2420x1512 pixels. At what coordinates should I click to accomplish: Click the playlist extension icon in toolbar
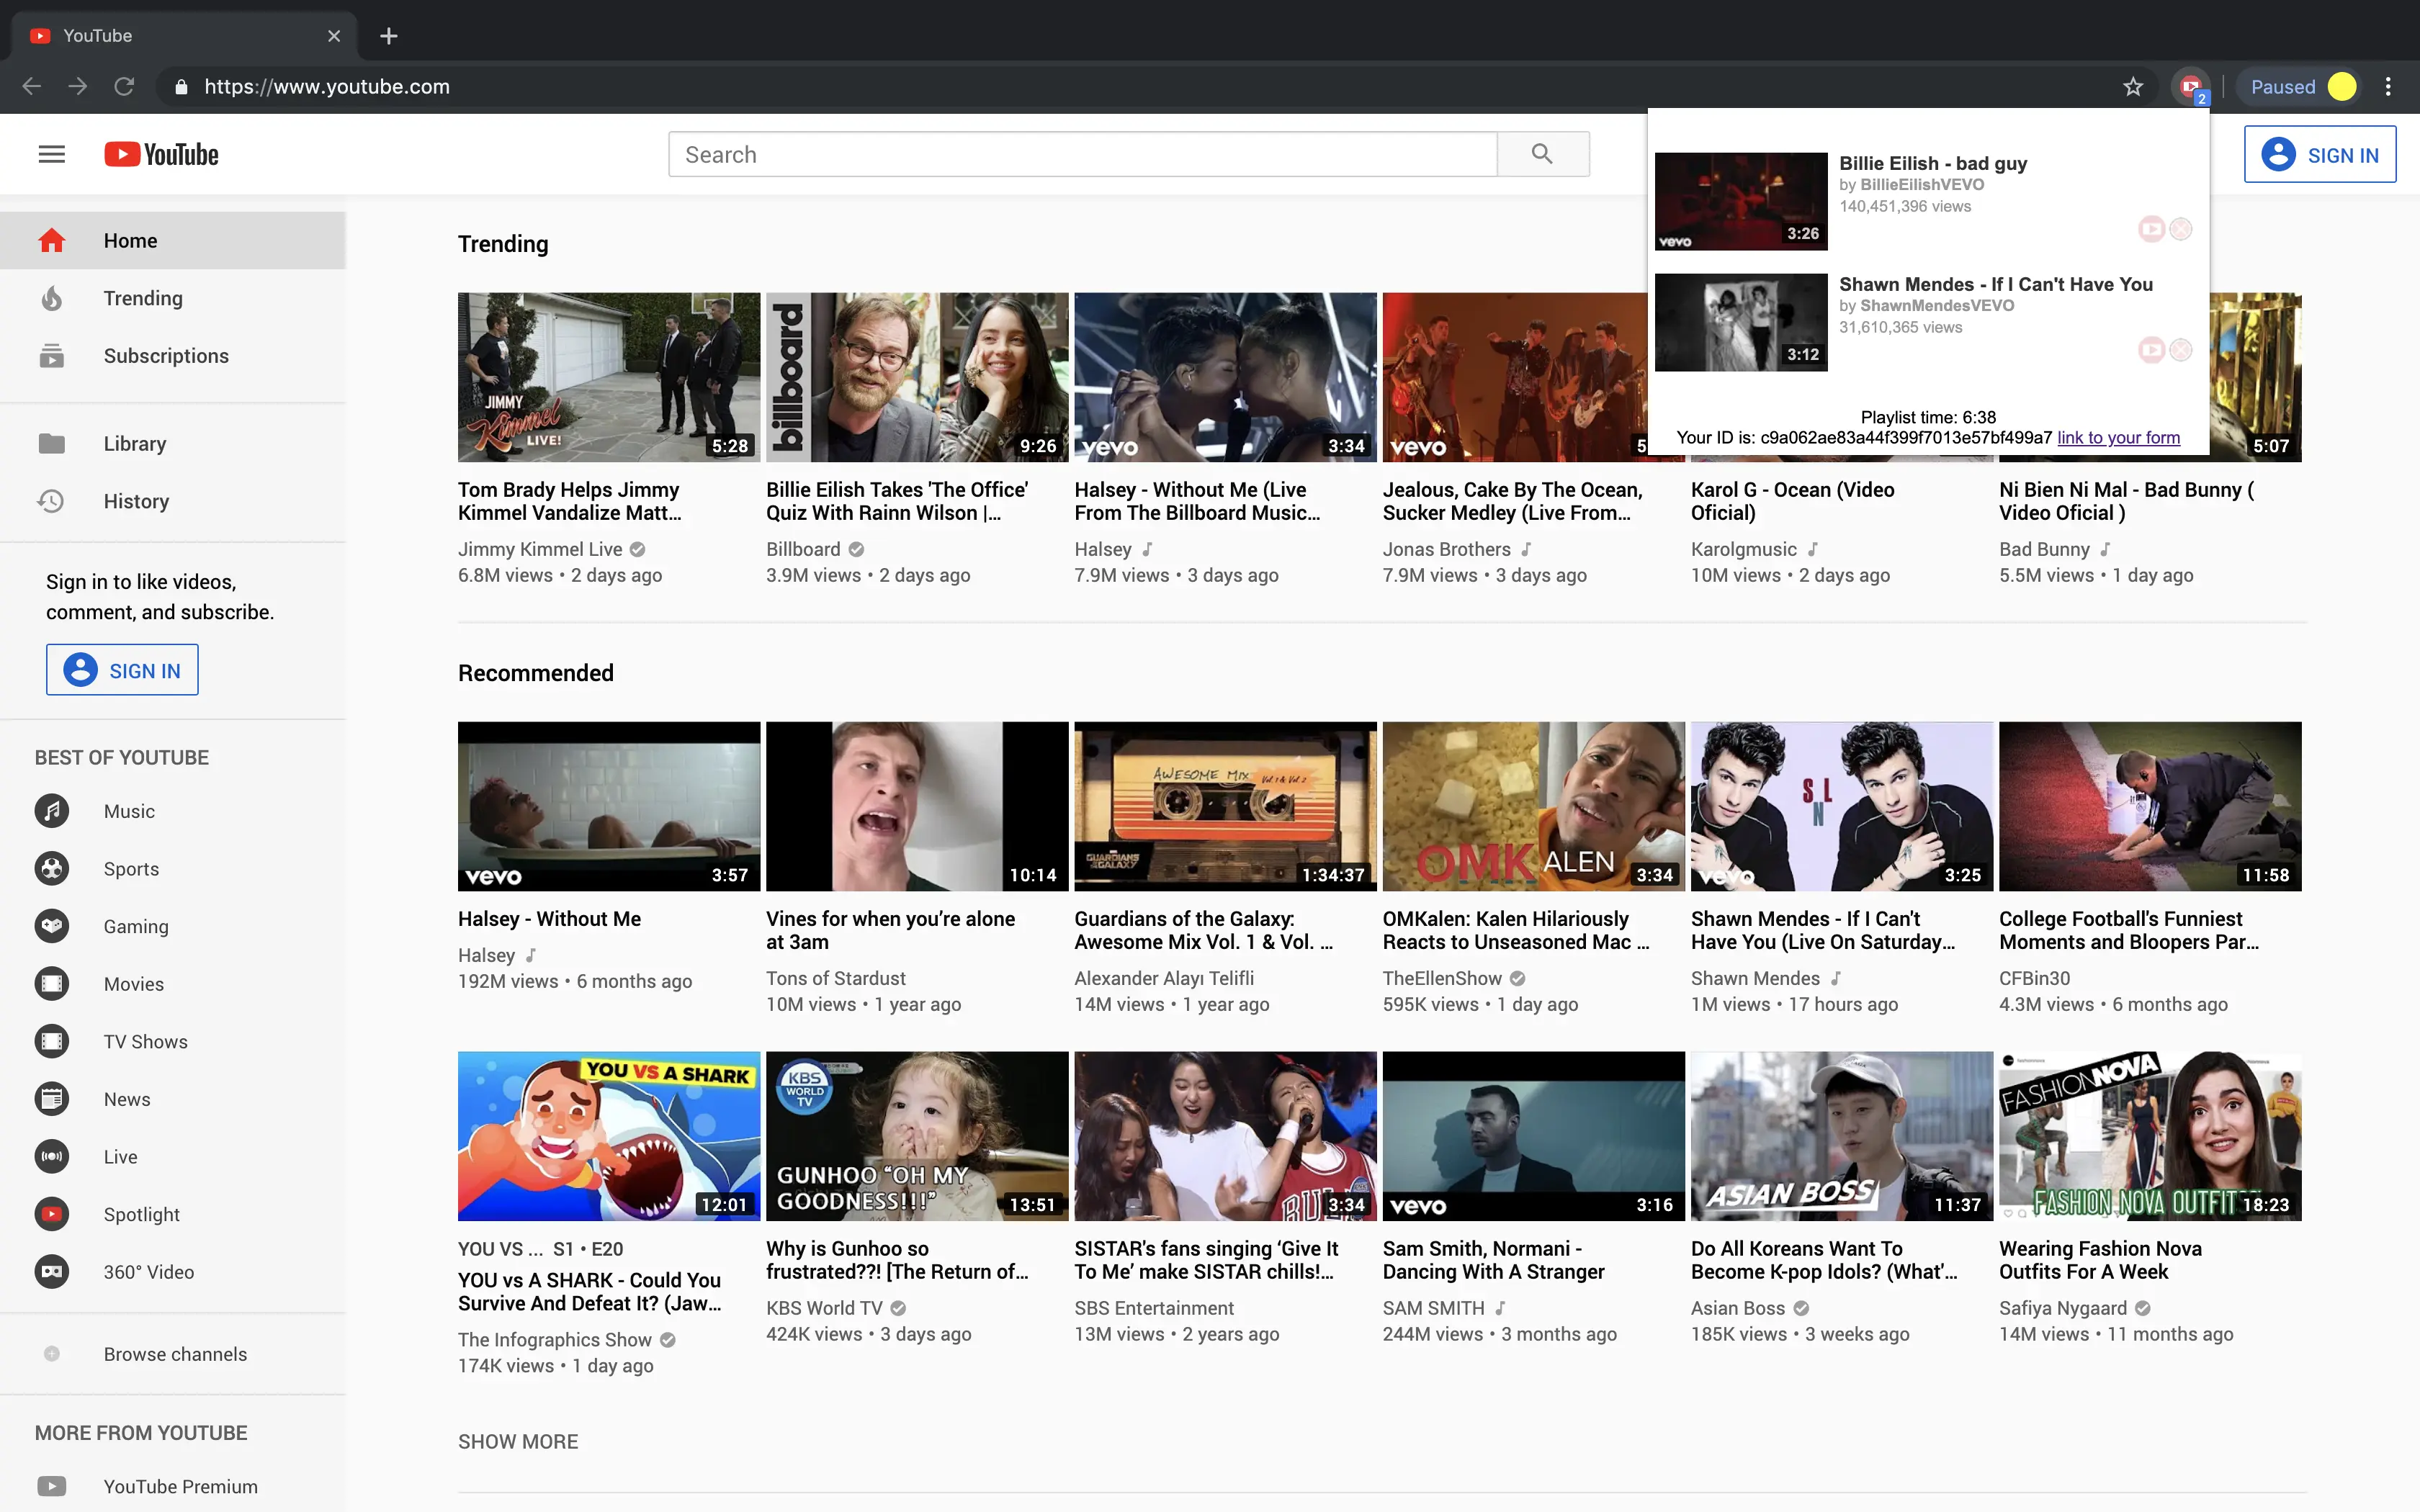pos(2190,87)
